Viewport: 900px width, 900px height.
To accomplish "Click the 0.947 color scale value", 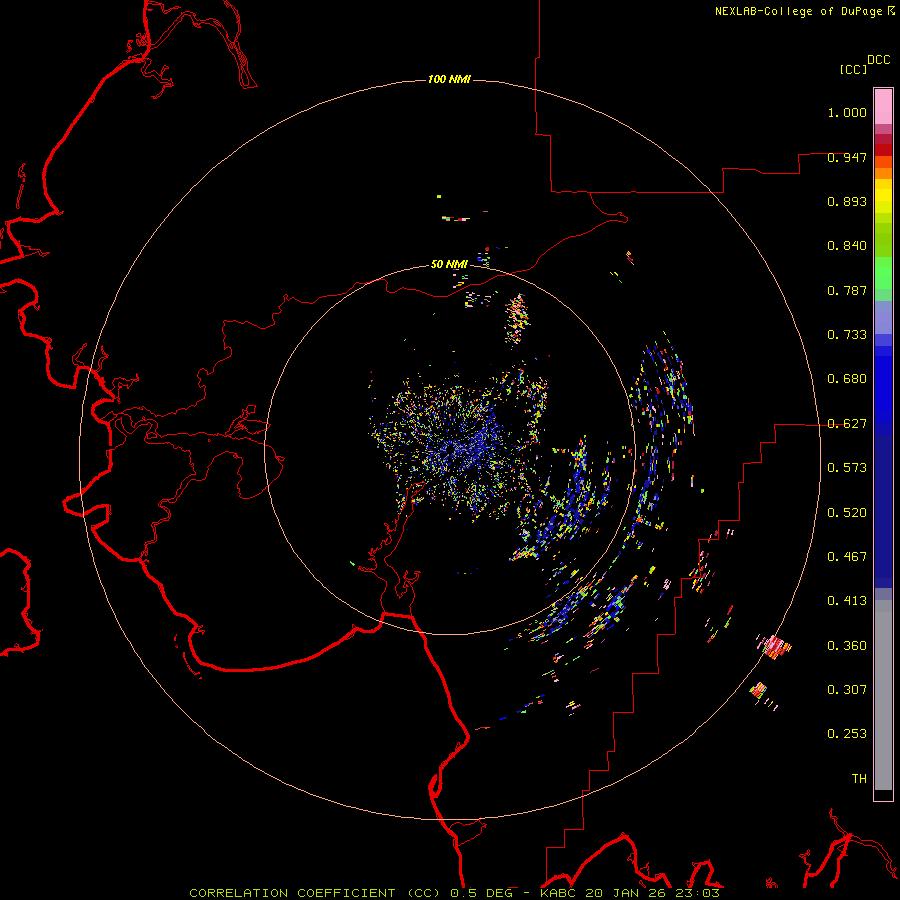I will 847,157.
